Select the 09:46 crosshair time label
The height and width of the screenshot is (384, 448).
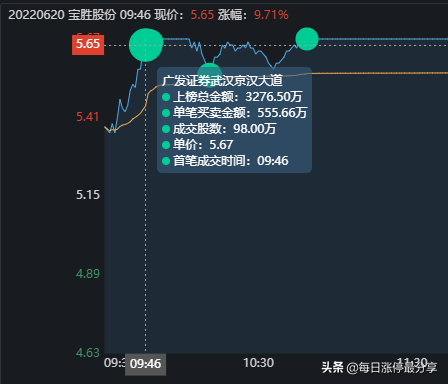[x=145, y=364]
